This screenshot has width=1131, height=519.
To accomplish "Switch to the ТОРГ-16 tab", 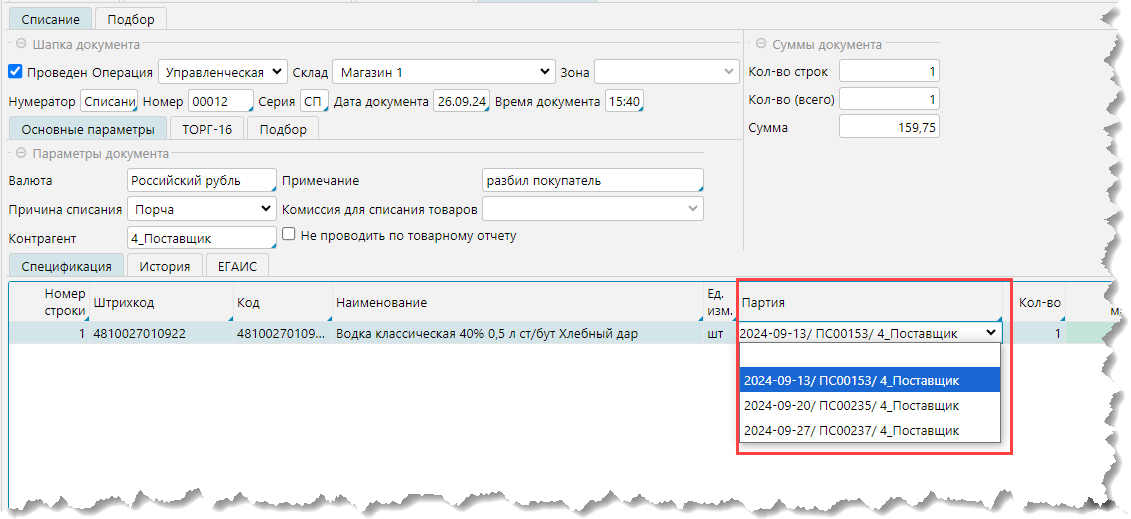I will (207, 129).
